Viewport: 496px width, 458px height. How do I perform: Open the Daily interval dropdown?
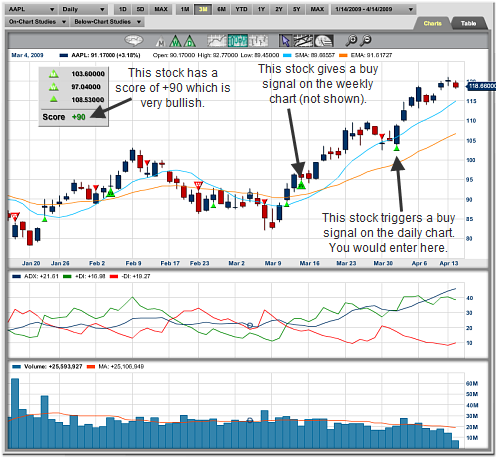(x=83, y=9)
